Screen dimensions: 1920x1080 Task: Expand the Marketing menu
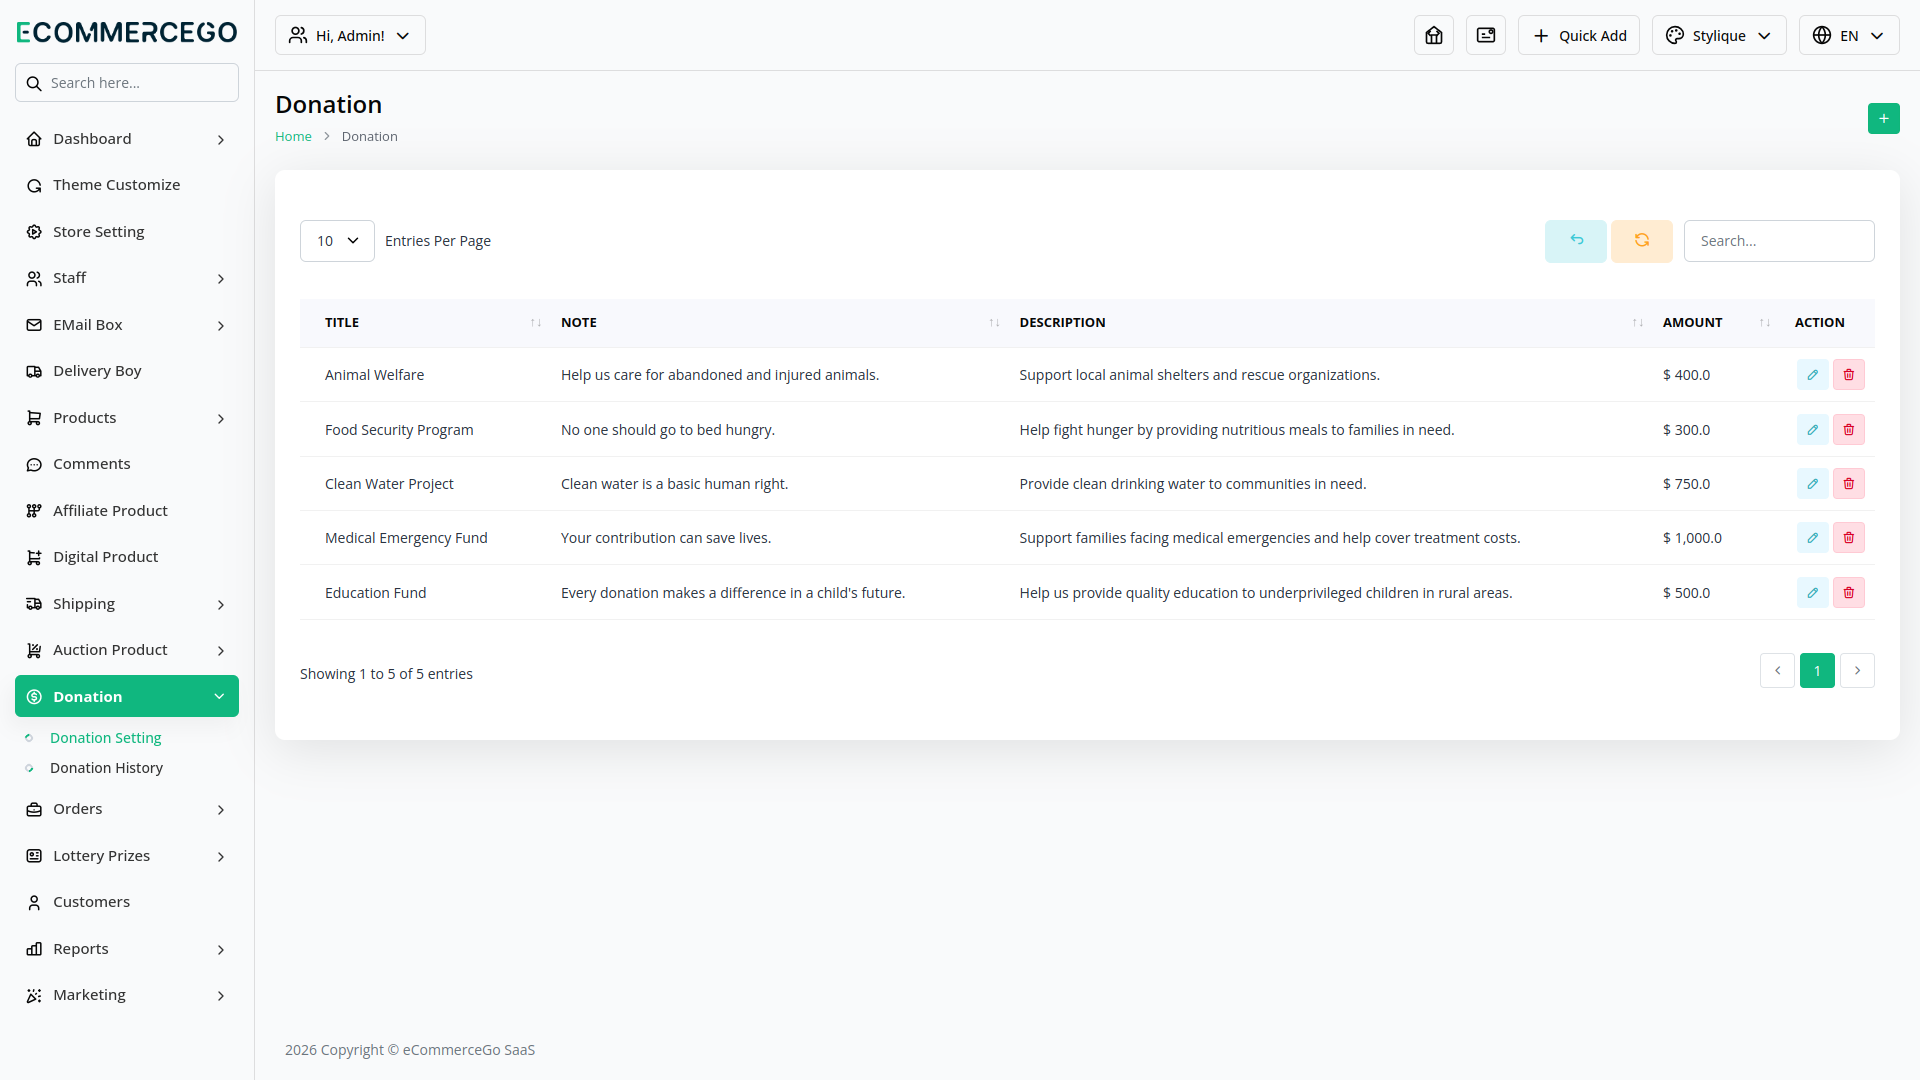(127, 995)
